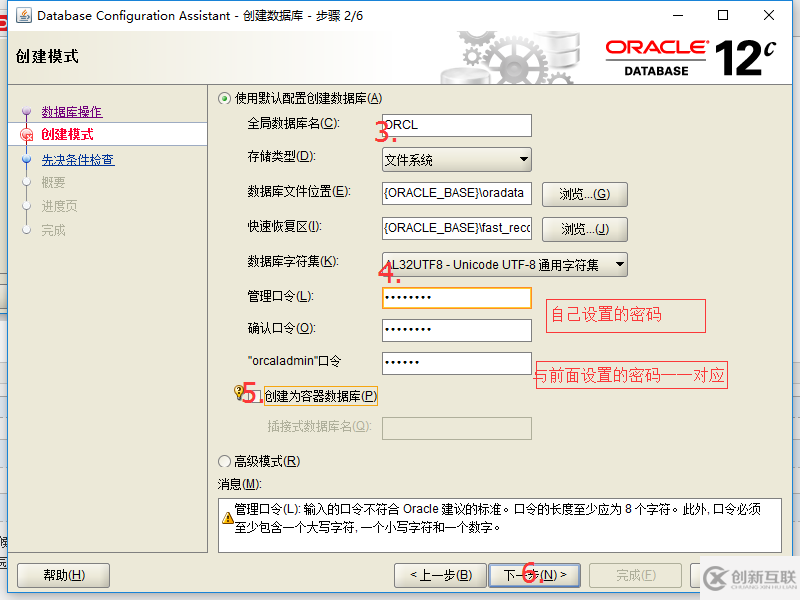The height and width of the screenshot is (600, 800).
Task: Select 高级模式 radio button
Action: coord(224,461)
